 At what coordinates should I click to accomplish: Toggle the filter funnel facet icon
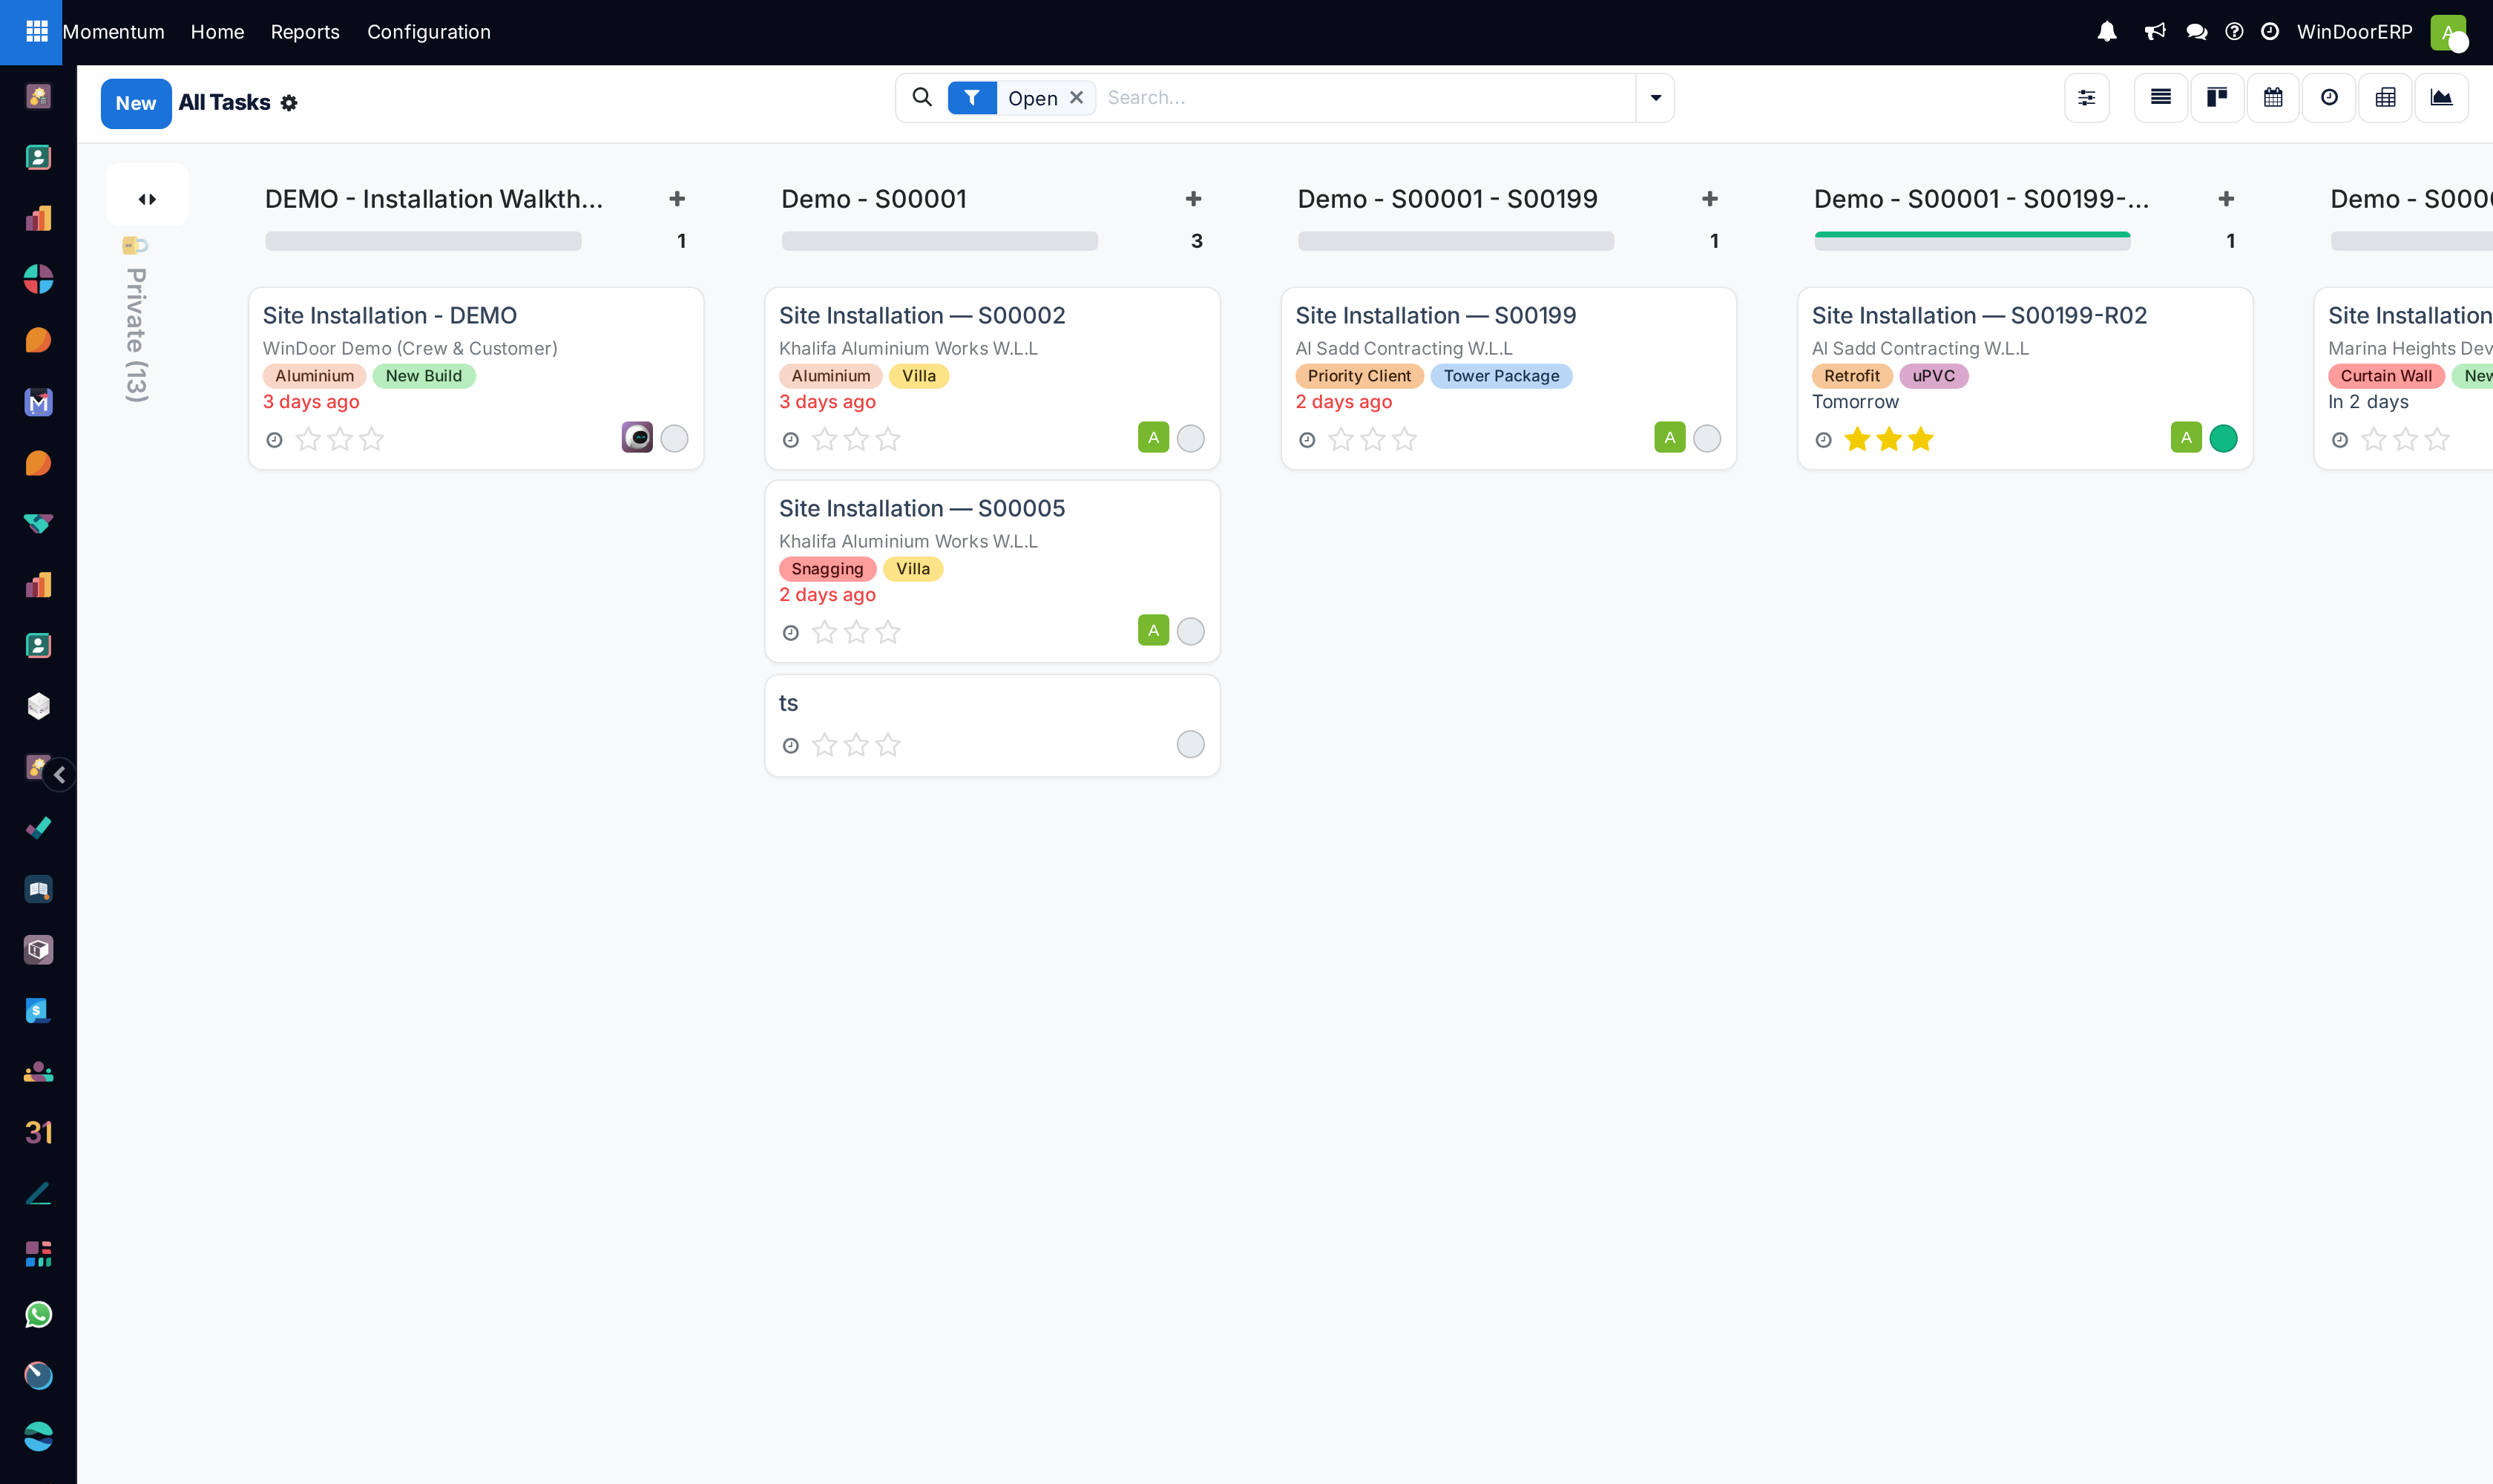coord(972,97)
